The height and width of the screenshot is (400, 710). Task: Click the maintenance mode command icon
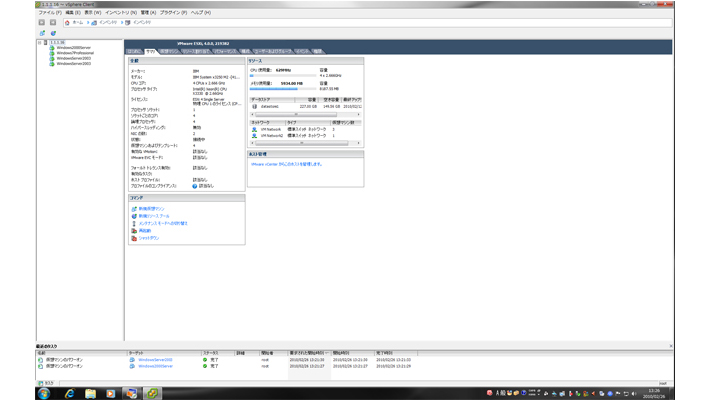coord(134,223)
